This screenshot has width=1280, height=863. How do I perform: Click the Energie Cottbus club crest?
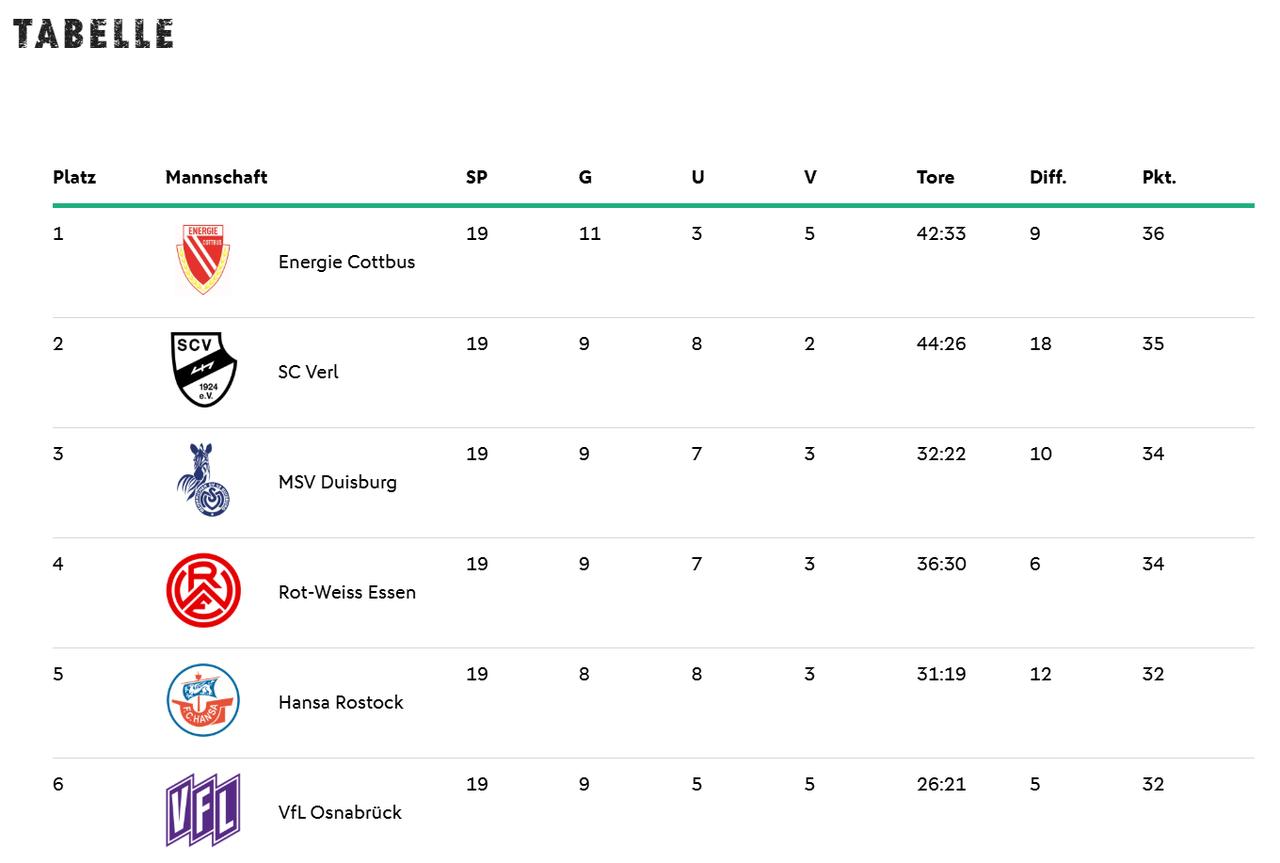tap(203, 259)
